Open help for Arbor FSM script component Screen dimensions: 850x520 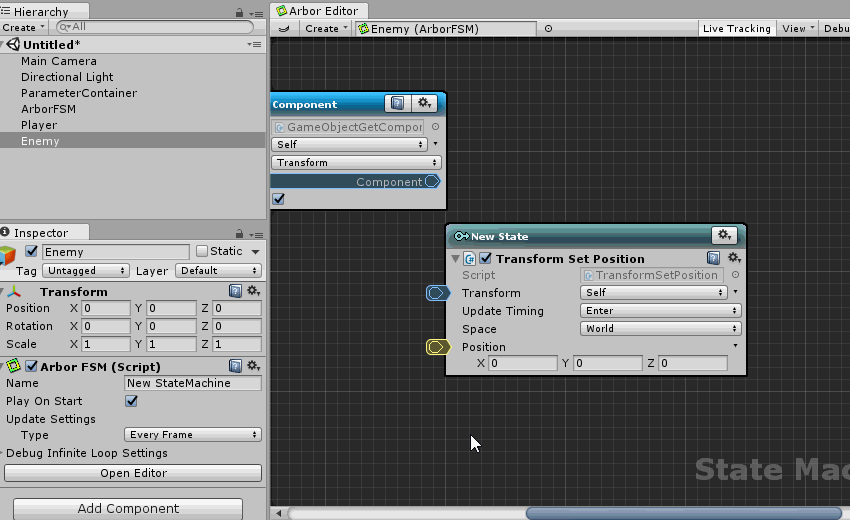coord(236,366)
